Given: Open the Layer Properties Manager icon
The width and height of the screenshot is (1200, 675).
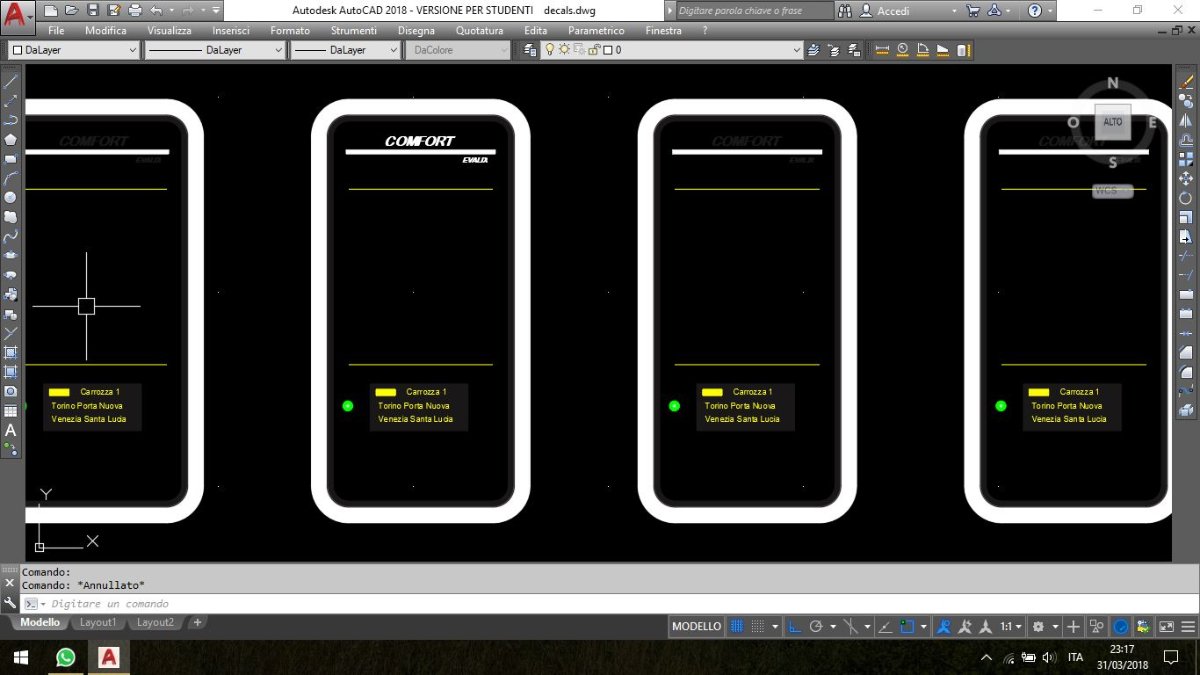Looking at the screenshot, I should 530,50.
